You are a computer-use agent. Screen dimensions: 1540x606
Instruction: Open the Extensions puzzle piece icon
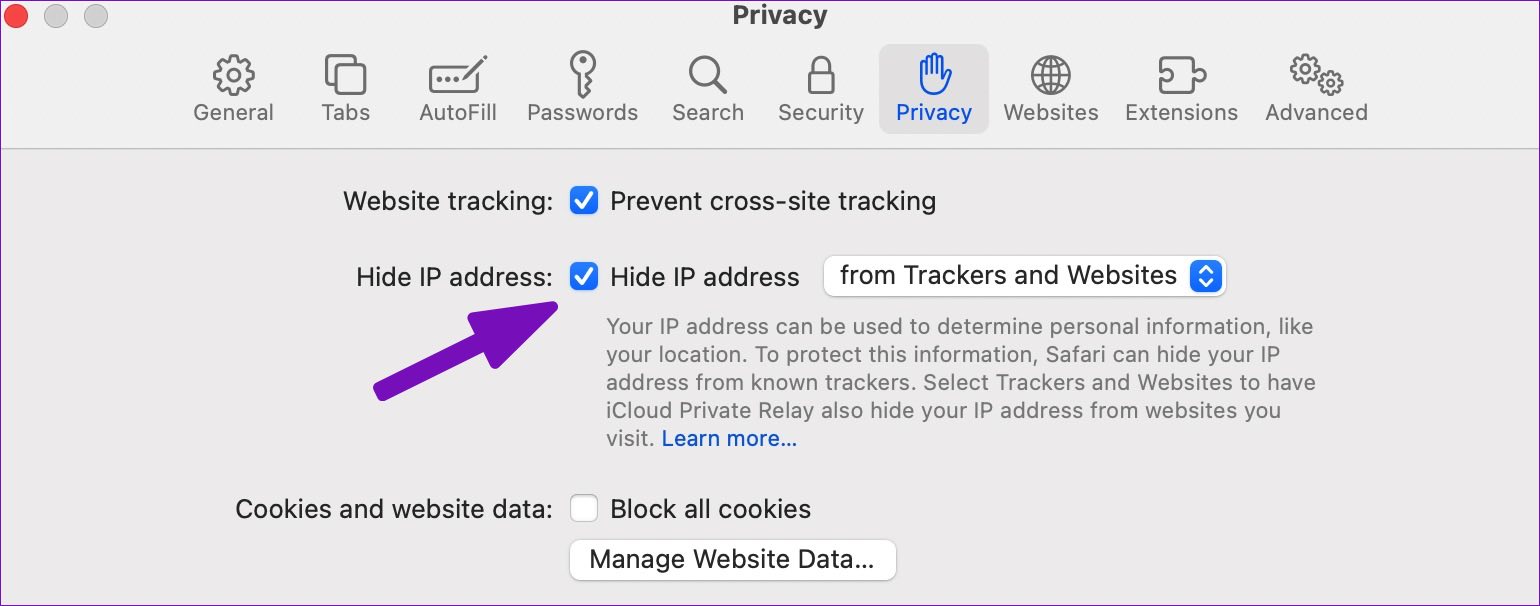click(x=1181, y=75)
